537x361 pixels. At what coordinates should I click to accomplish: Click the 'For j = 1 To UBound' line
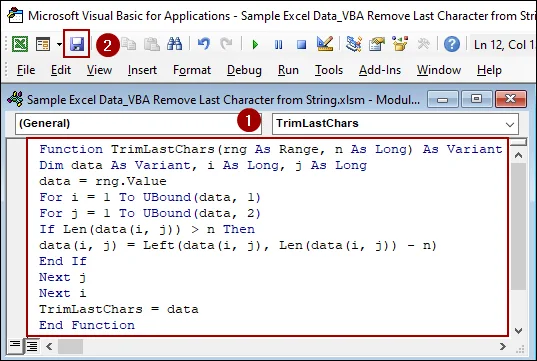click(x=150, y=213)
